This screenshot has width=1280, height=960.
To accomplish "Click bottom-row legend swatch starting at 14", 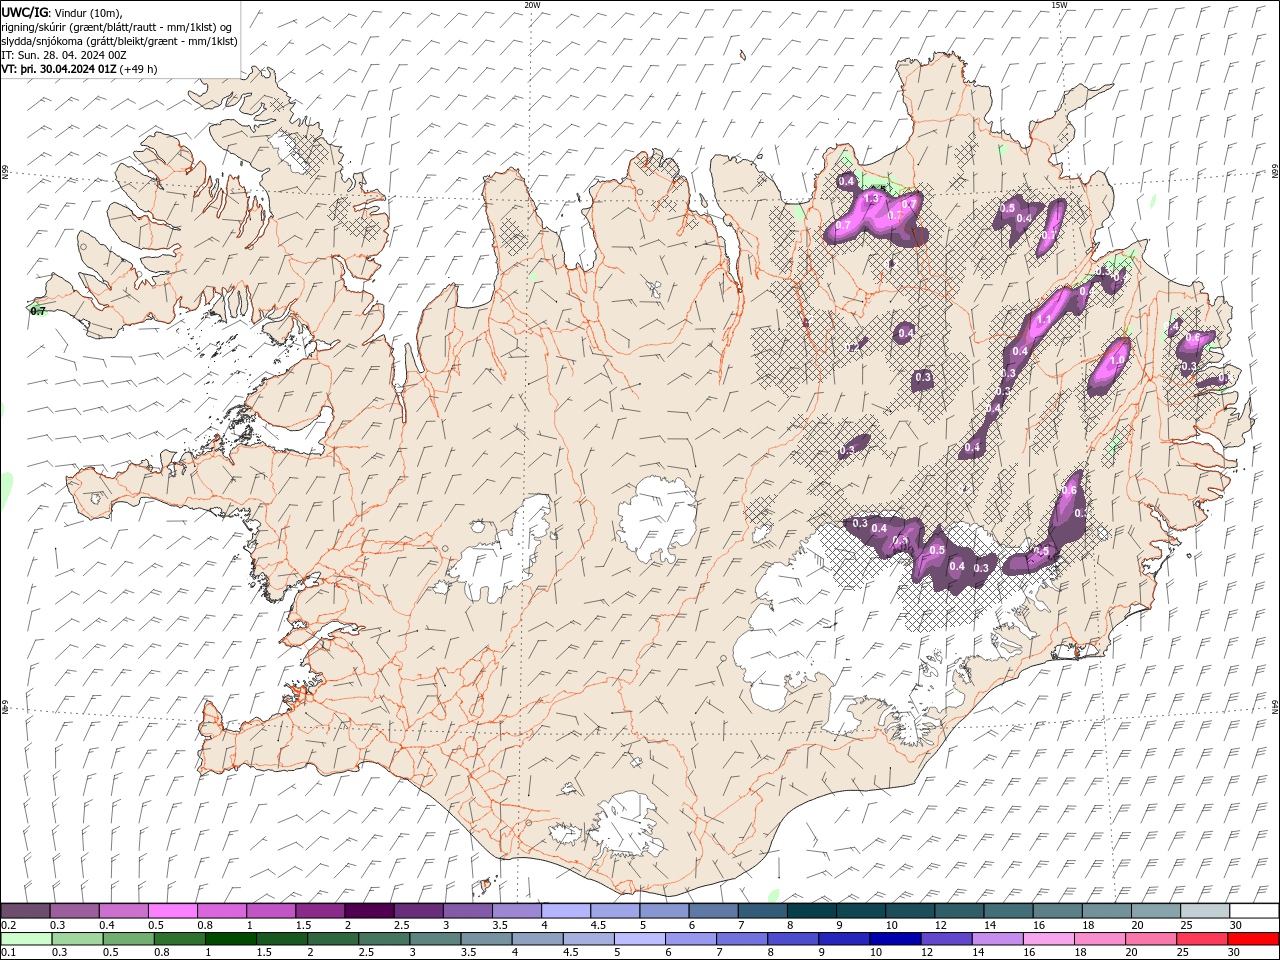I will (997, 939).
